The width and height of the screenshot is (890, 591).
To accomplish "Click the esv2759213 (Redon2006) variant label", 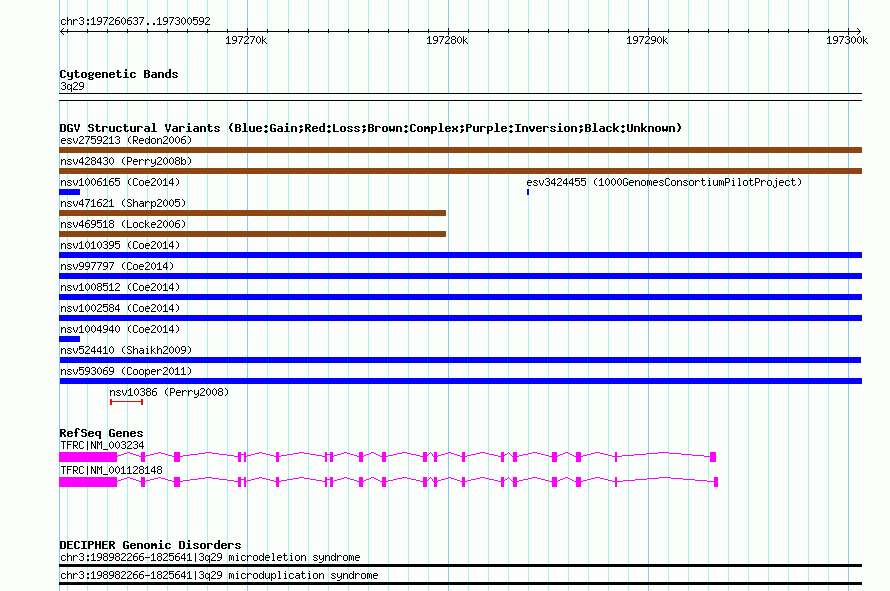I will [x=126, y=140].
